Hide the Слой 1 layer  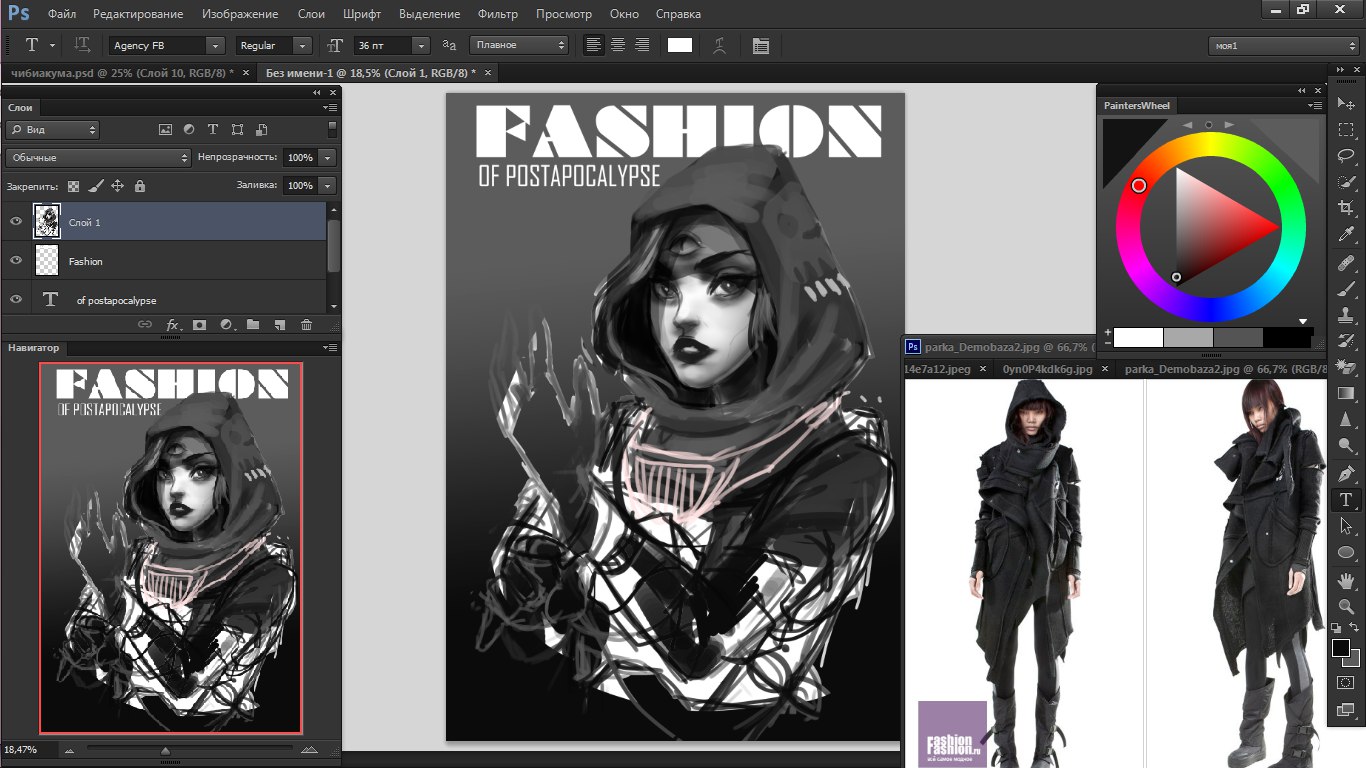click(15, 222)
